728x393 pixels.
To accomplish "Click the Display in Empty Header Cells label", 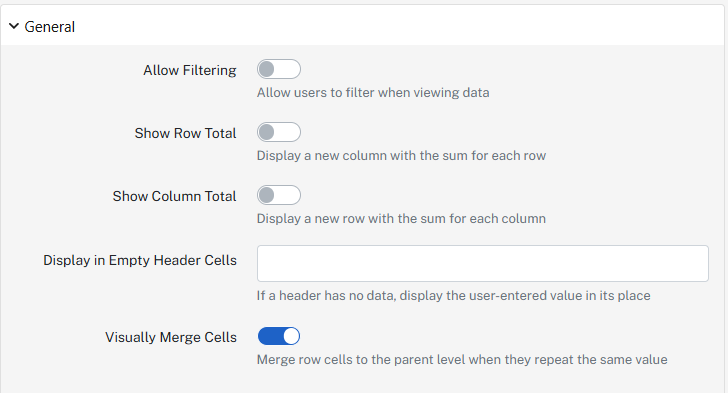I will click(x=140, y=260).
